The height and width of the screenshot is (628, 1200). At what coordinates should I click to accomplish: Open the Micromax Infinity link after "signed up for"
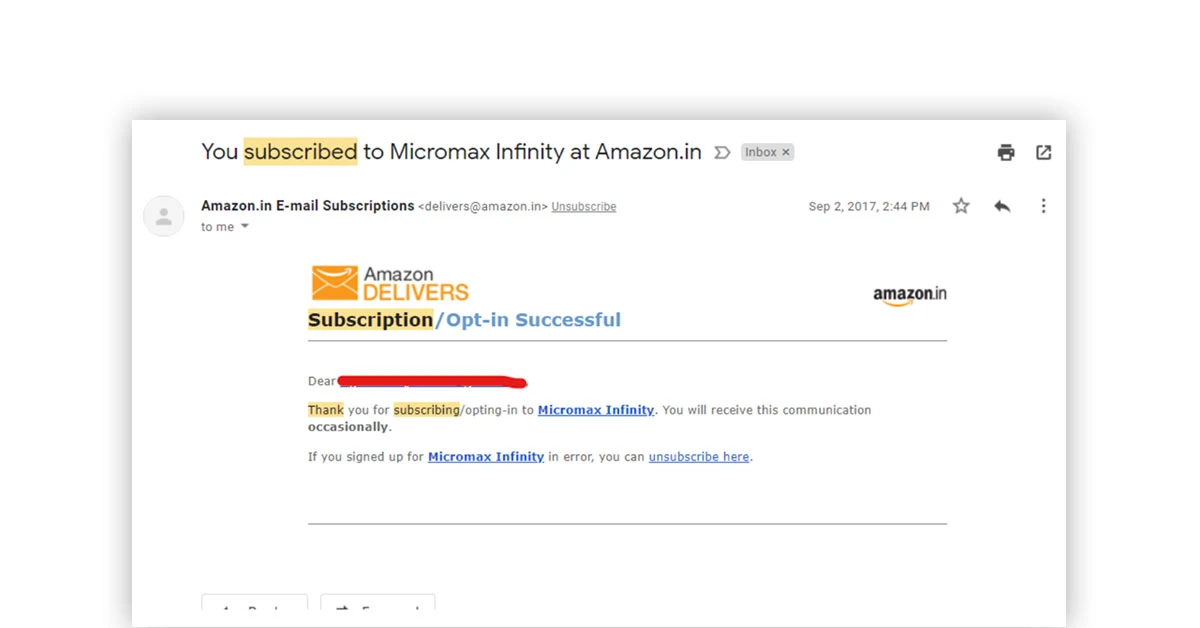(486, 457)
